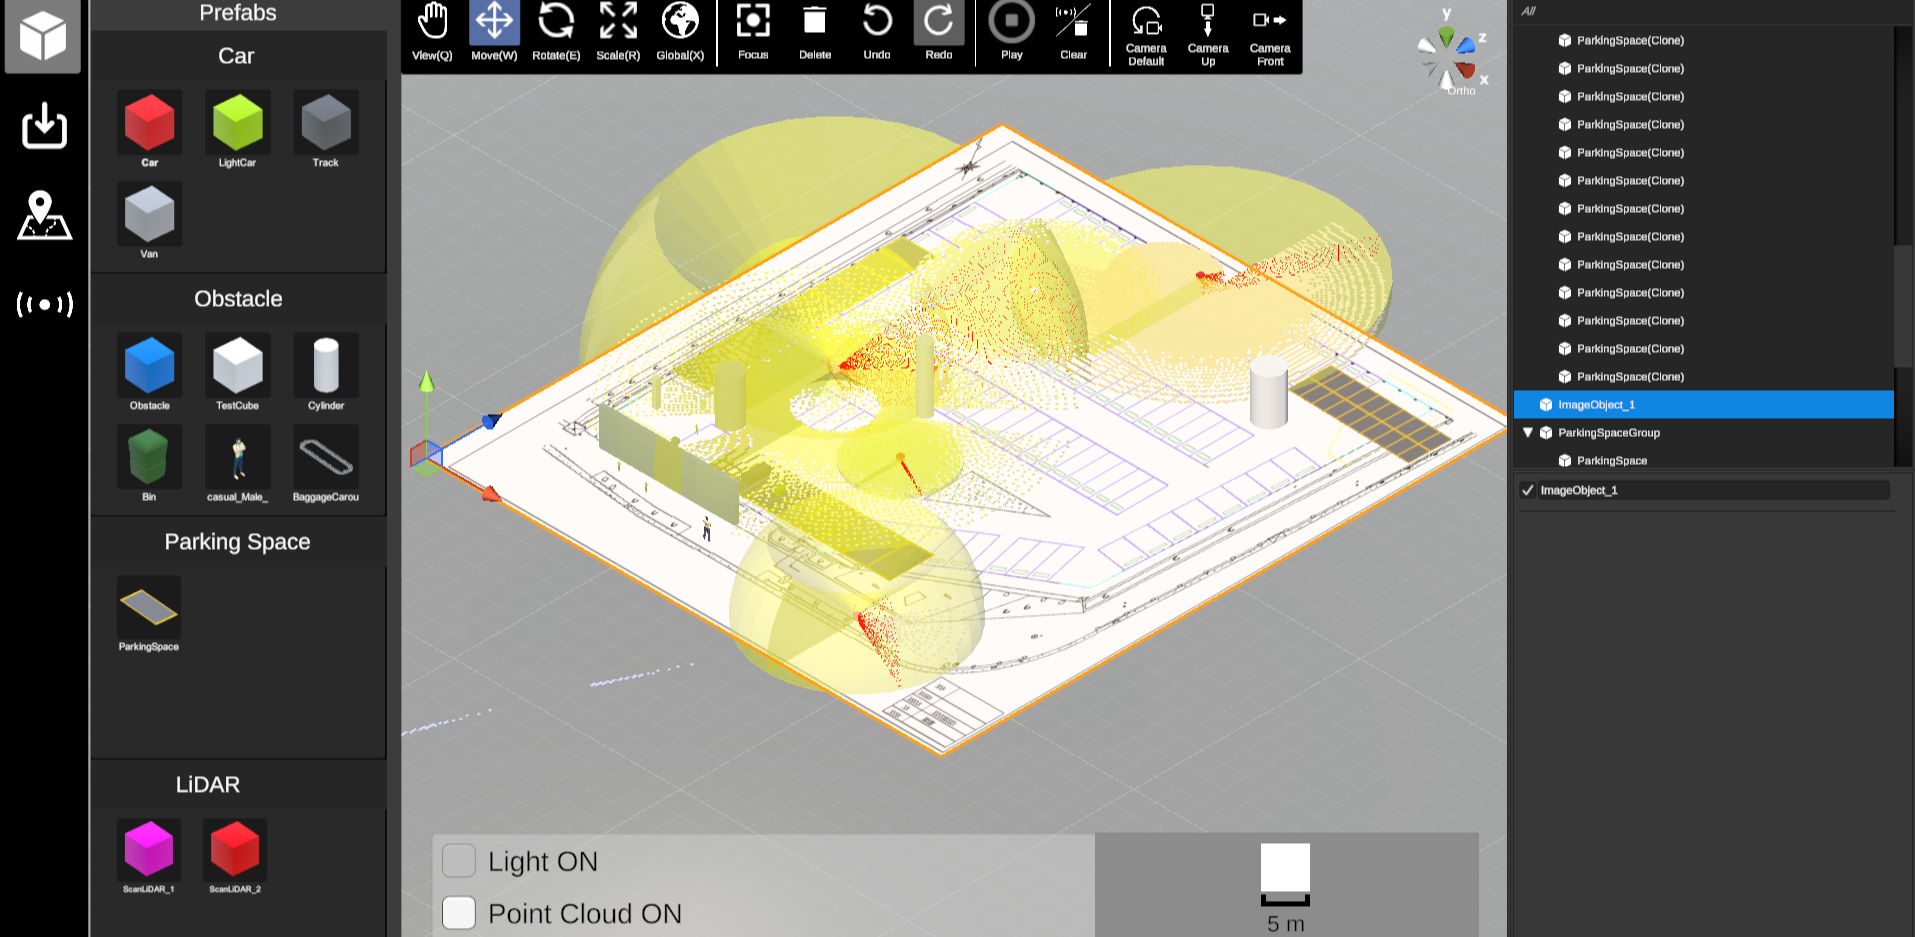The width and height of the screenshot is (1915, 937).
Task: Select the red Car prefab
Action: point(149,123)
